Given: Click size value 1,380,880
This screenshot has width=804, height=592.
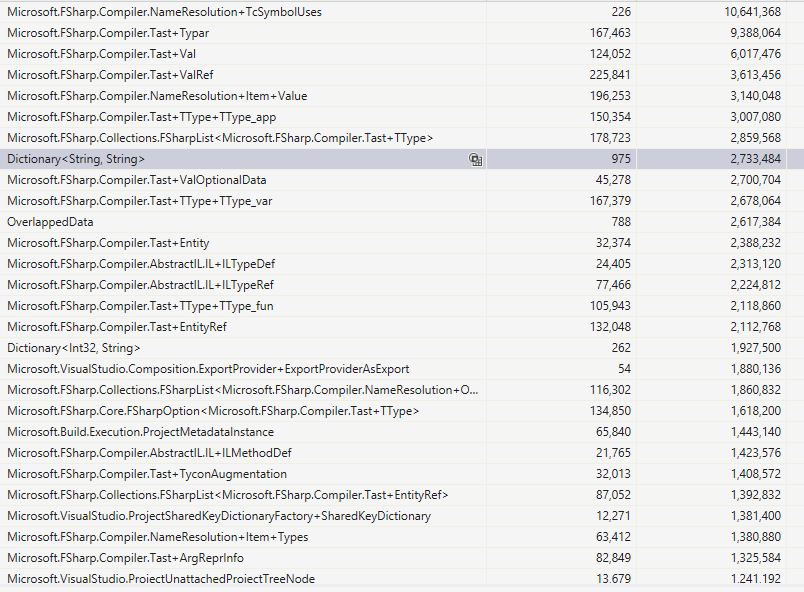Looking at the screenshot, I should click(x=756, y=537).
